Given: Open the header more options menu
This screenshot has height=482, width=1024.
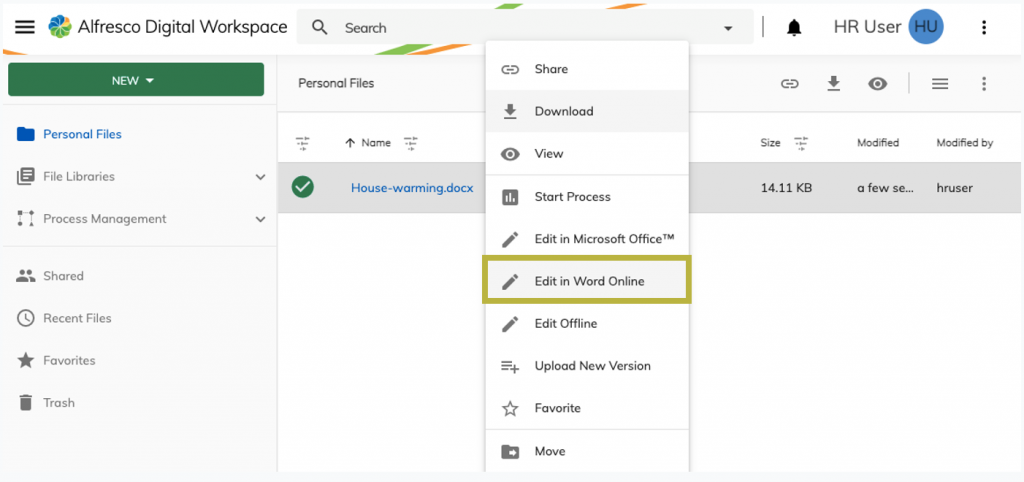Looking at the screenshot, I should [984, 27].
